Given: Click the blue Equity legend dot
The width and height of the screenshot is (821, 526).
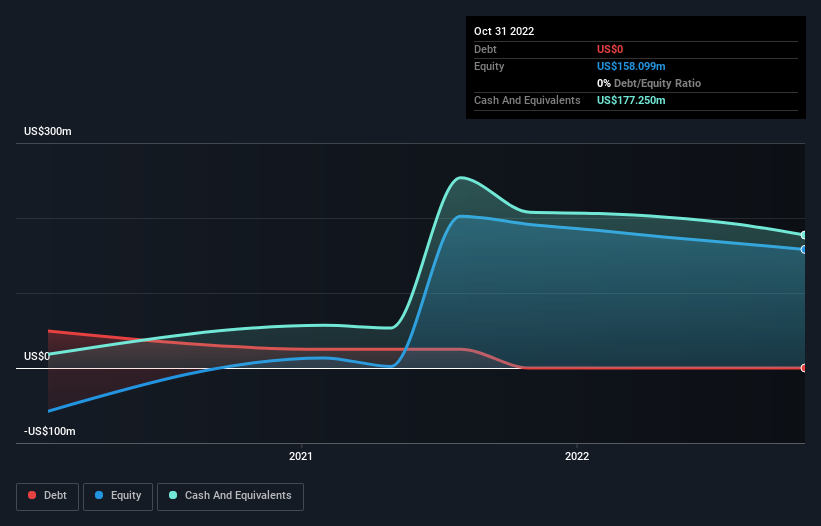Looking at the screenshot, I should tap(99, 495).
